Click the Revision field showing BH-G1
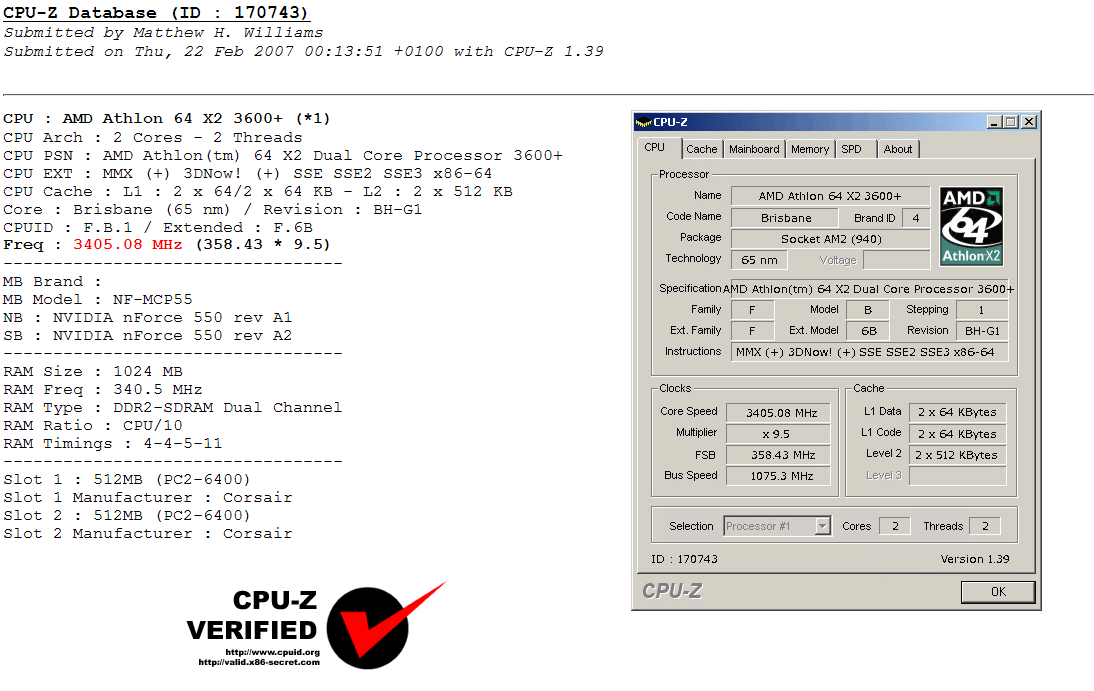Screen dimensions: 1094x691 [982, 331]
